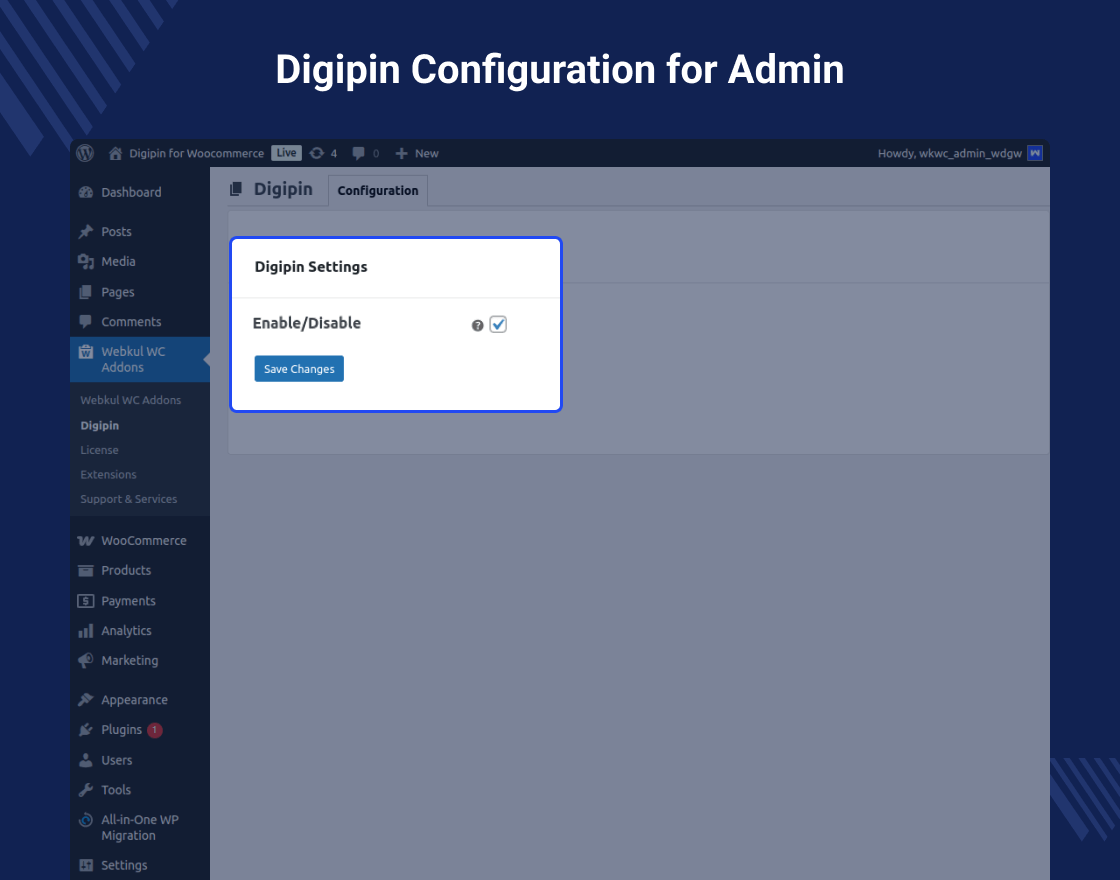Viewport: 1120px width, 880px height.
Task: Click the Payments dollar icon
Action: coord(86,601)
